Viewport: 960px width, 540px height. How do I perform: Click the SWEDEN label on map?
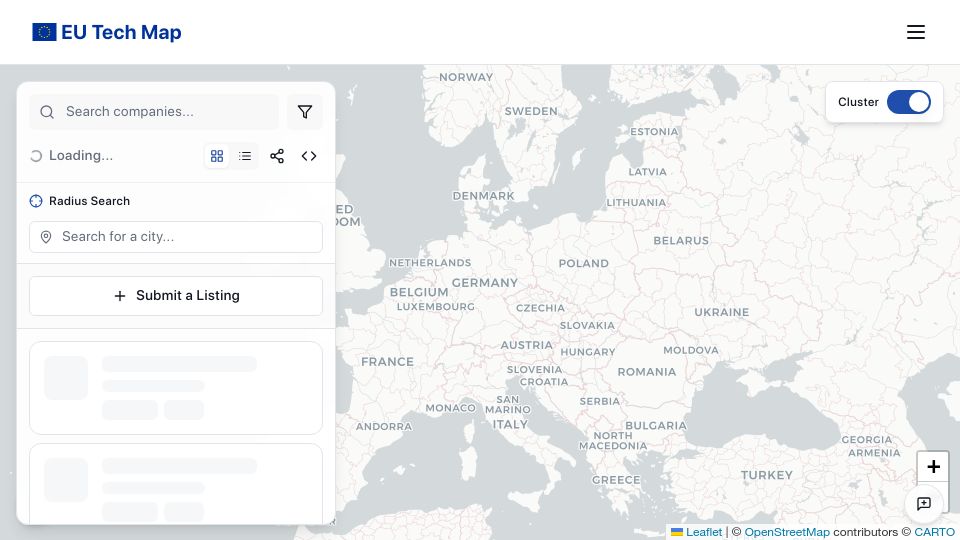531,111
